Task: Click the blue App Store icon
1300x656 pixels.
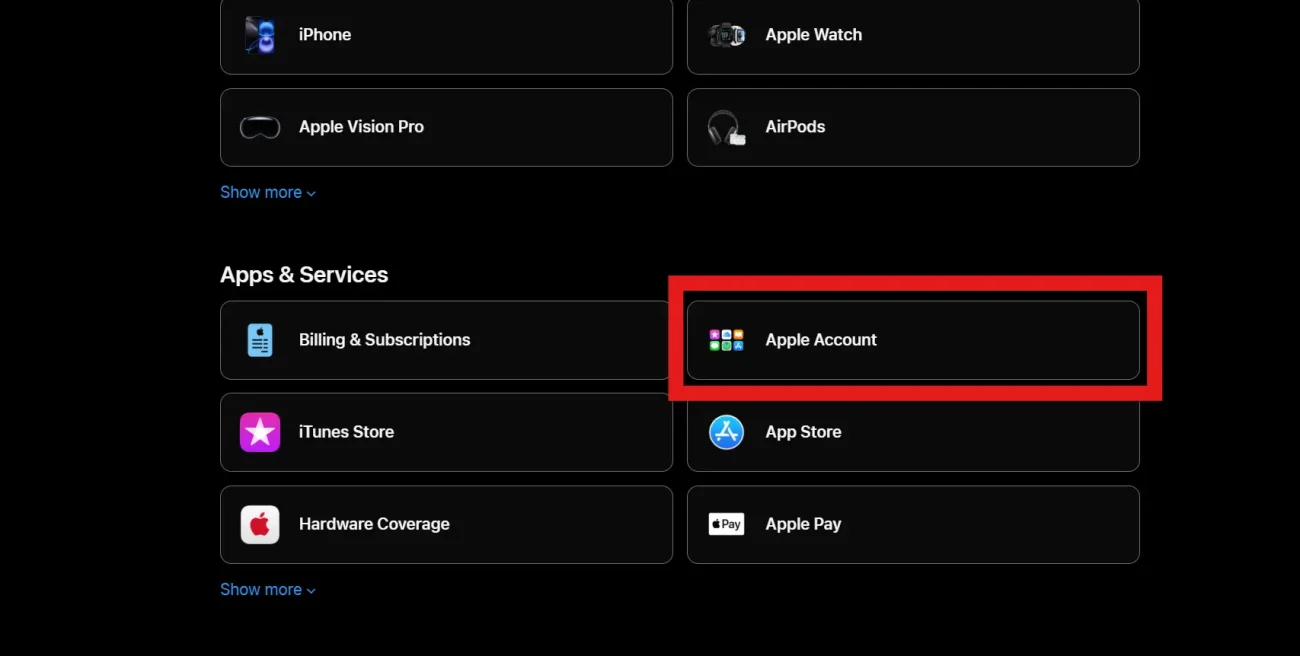Action: [x=726, y=432]
